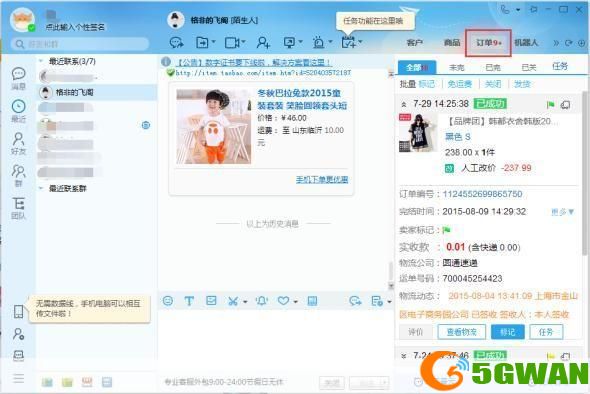Open dropdown arrow next to video call icon

[243, 41]
